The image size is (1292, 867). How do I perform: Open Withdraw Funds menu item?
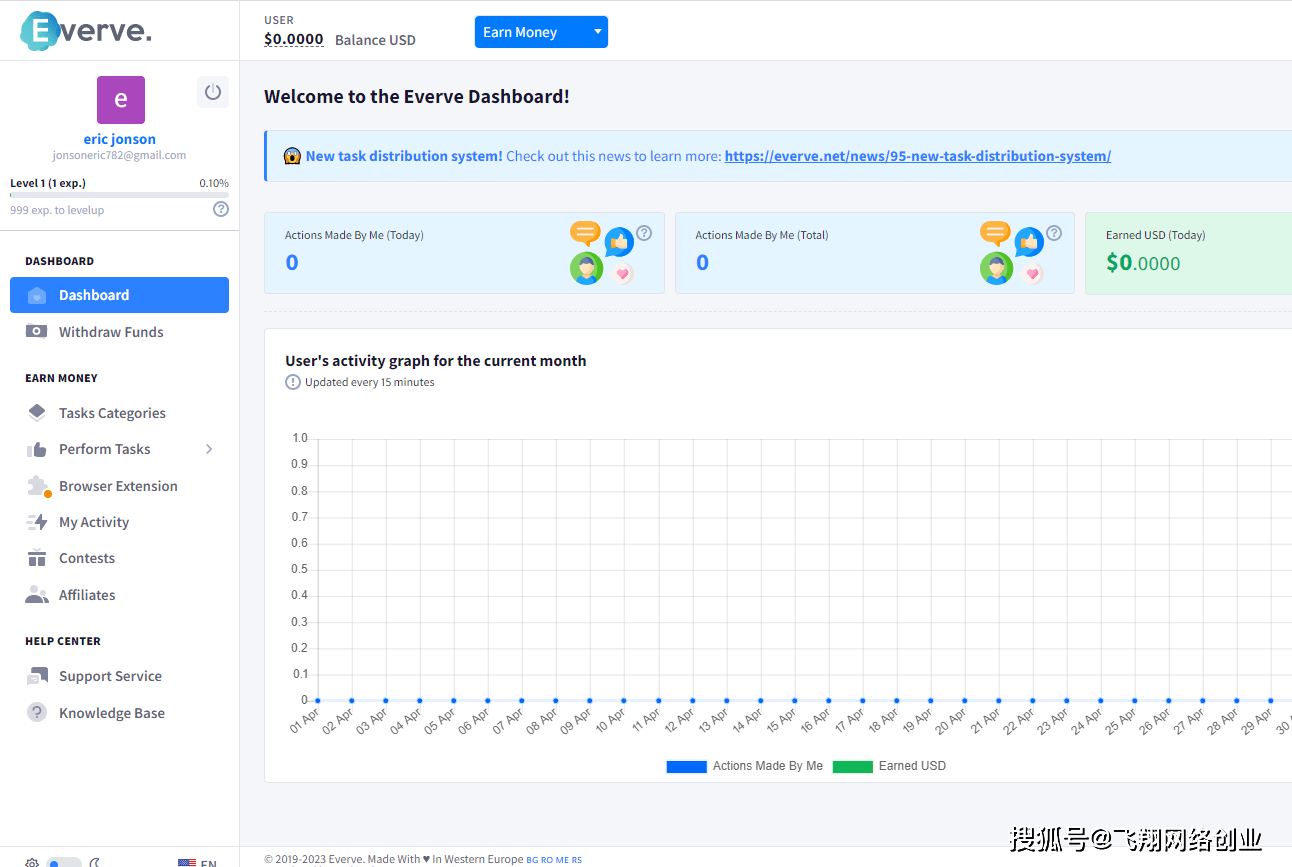pos(119,332)
